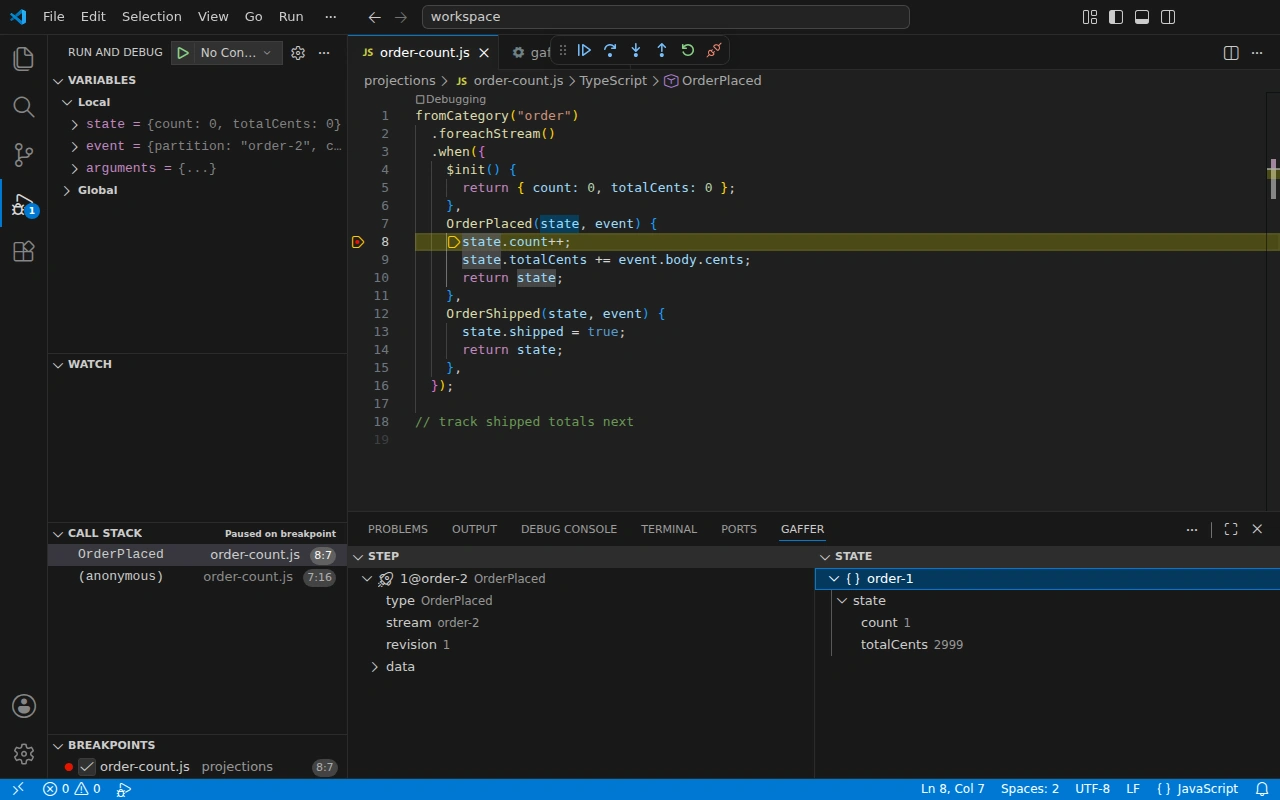Image resolution: width=1280 pixels, height=800 pixels.
Task: Switch to the Problems tab
Action: (398, 529)
